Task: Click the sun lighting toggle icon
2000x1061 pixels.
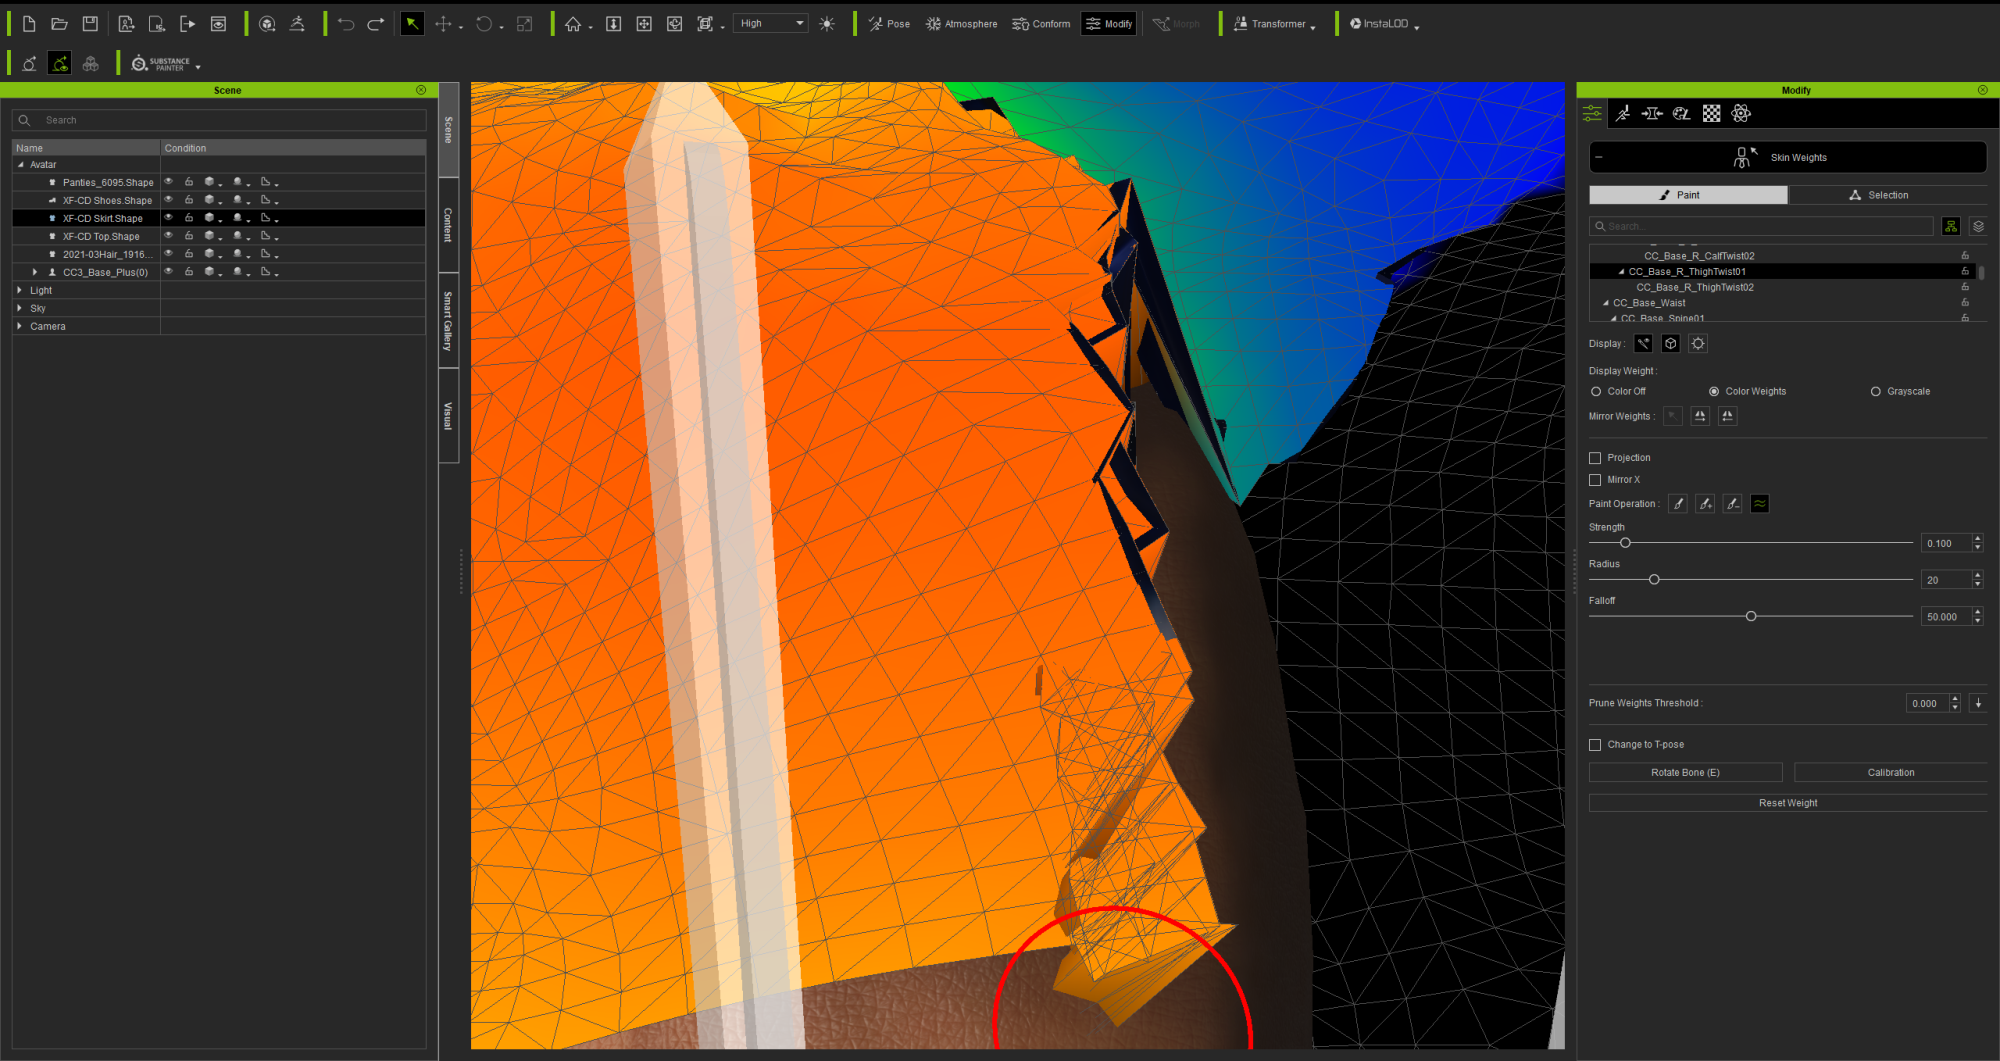Action: (827, 24)
